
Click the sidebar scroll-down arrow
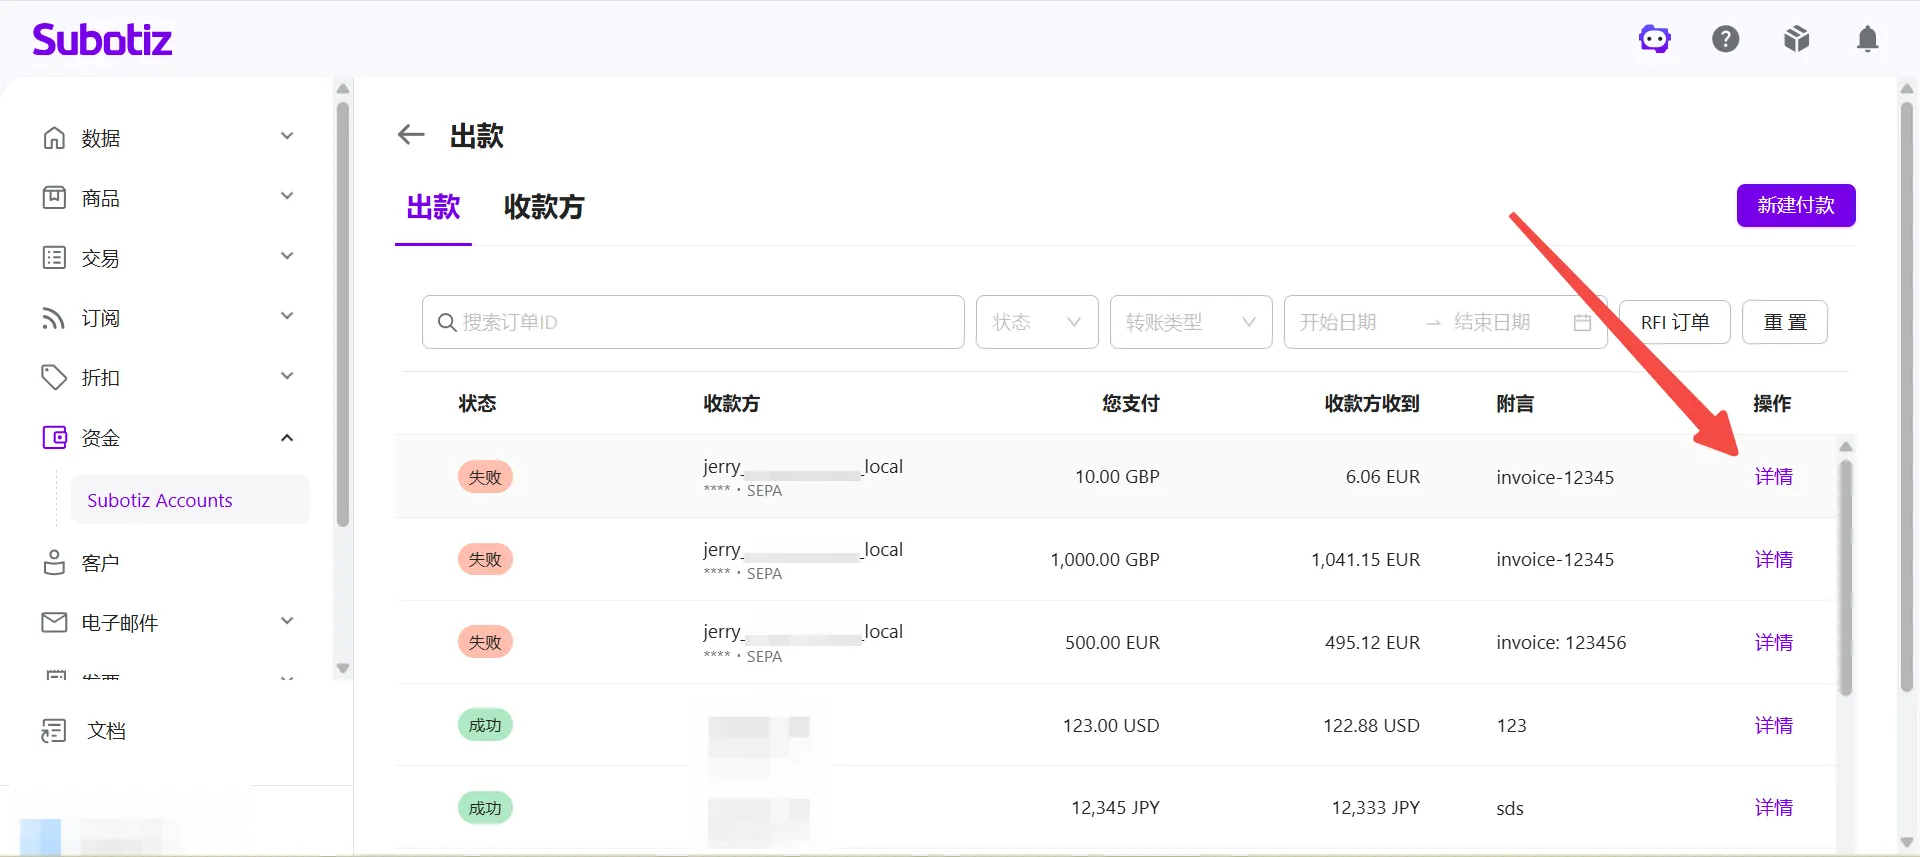[x=343, y=668]
